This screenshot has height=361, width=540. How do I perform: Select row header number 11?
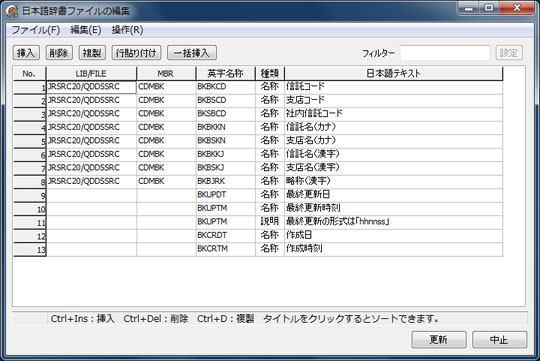click(30, 223)
